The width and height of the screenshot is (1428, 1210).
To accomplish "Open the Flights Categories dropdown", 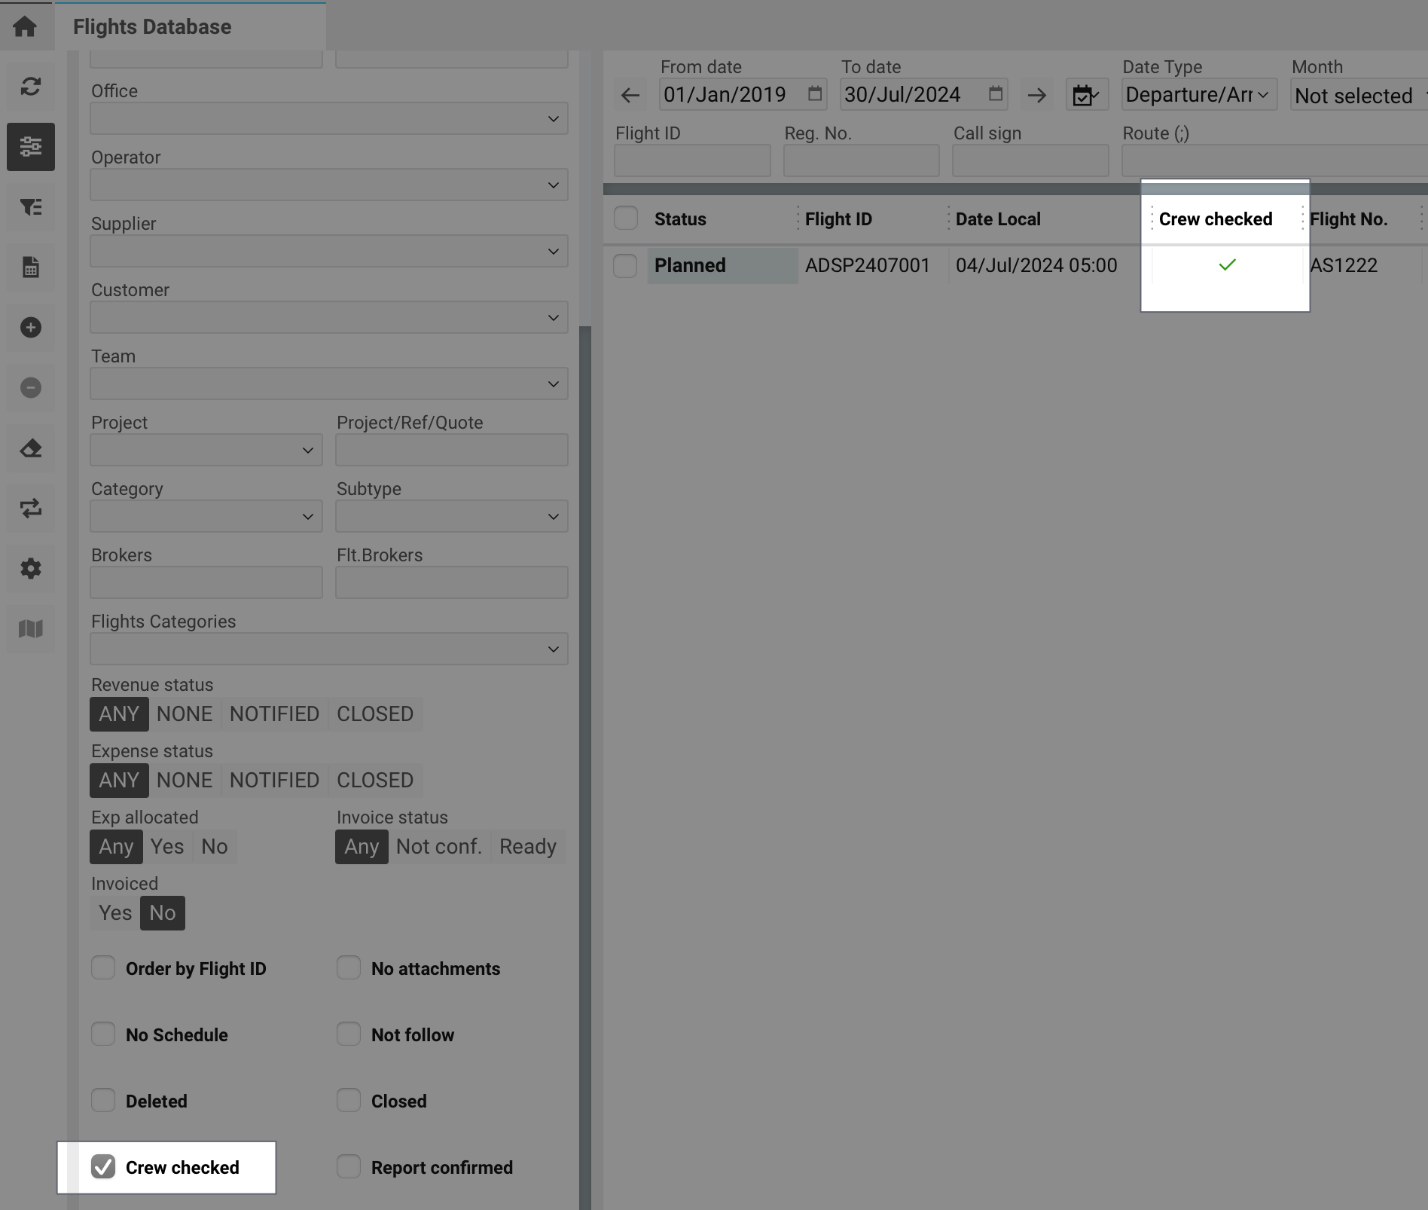I will [328, 648].
